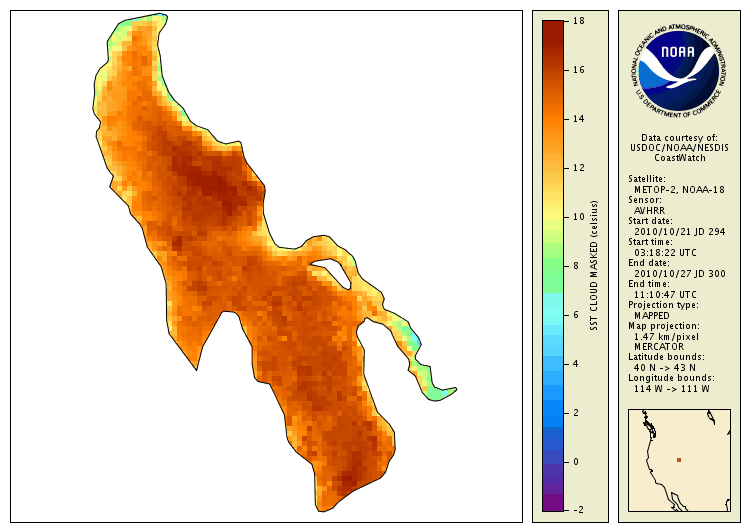Viewport: 750px width, 532px height.
Task: Select the '10' colorbar tick label
Action: [x=578, y=217]
